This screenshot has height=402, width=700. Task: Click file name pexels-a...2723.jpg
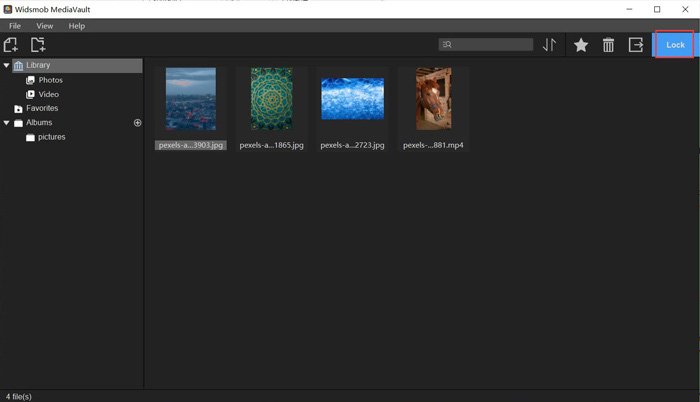coord(352,145)
